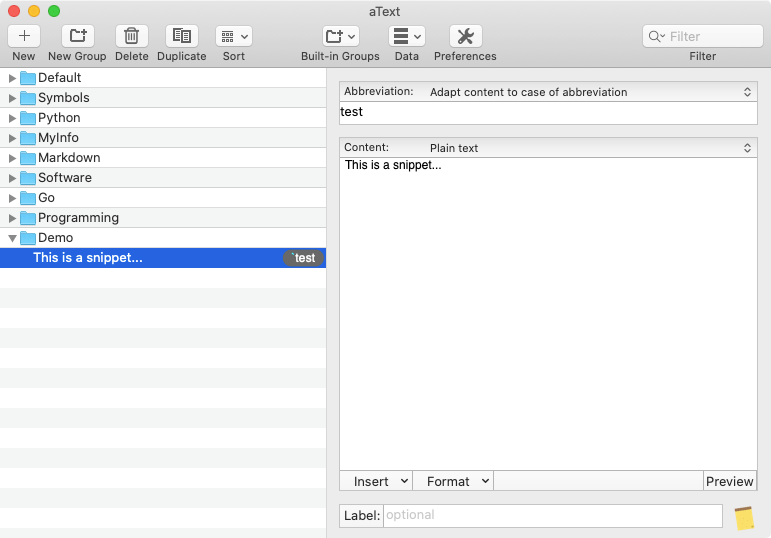Click the yellow sticky note icon
This screenshot has height=538, width=771.
click(744, 517)
